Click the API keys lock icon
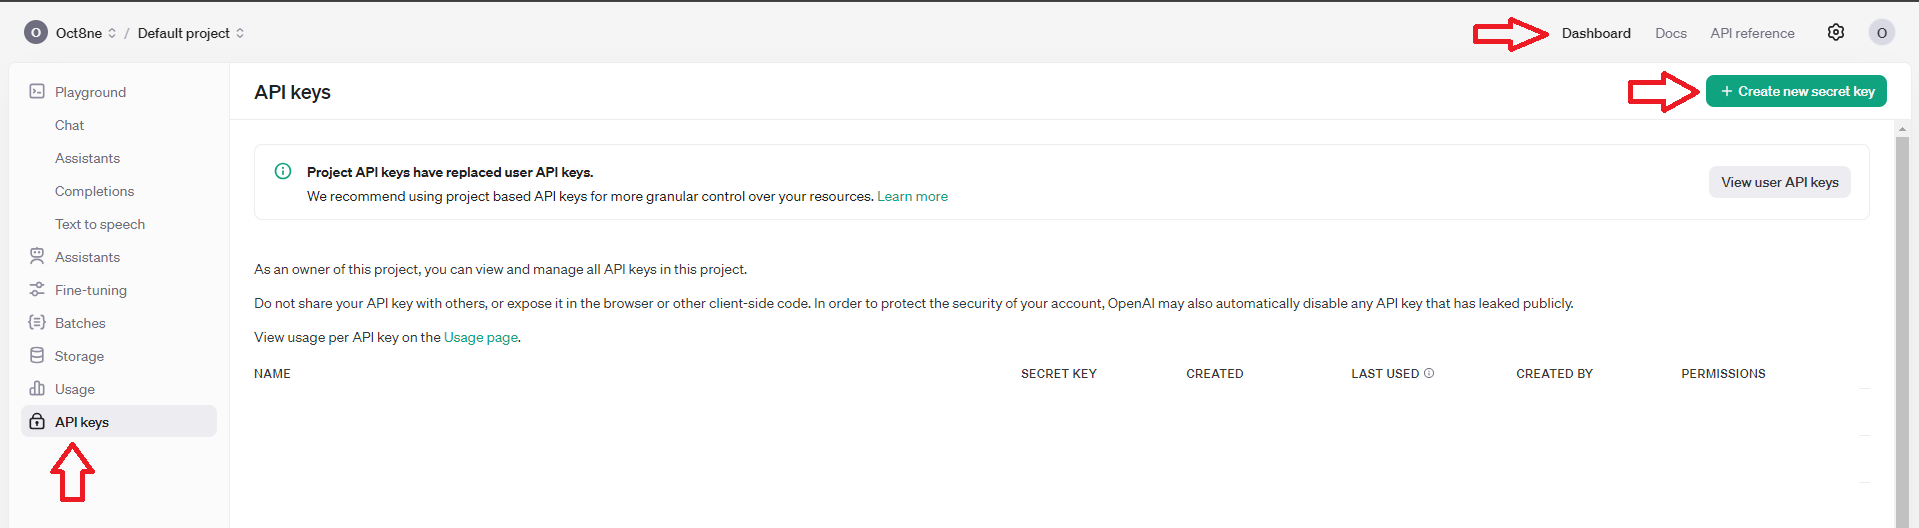 click(37, 422)
